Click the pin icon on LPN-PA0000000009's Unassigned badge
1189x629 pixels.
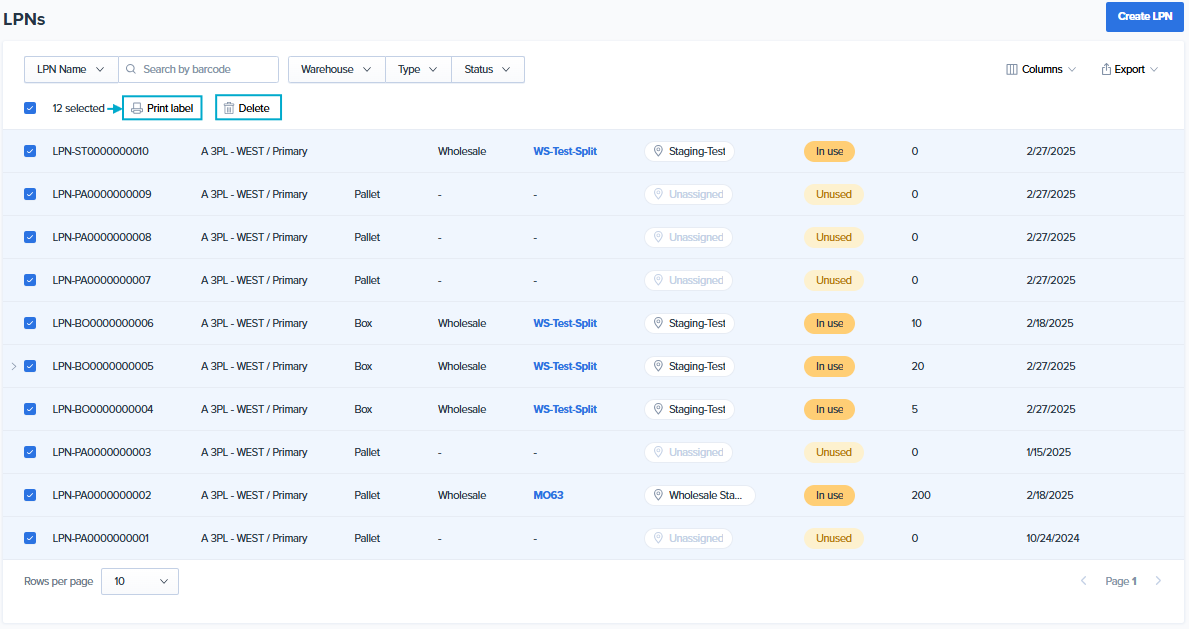(658, 194)
